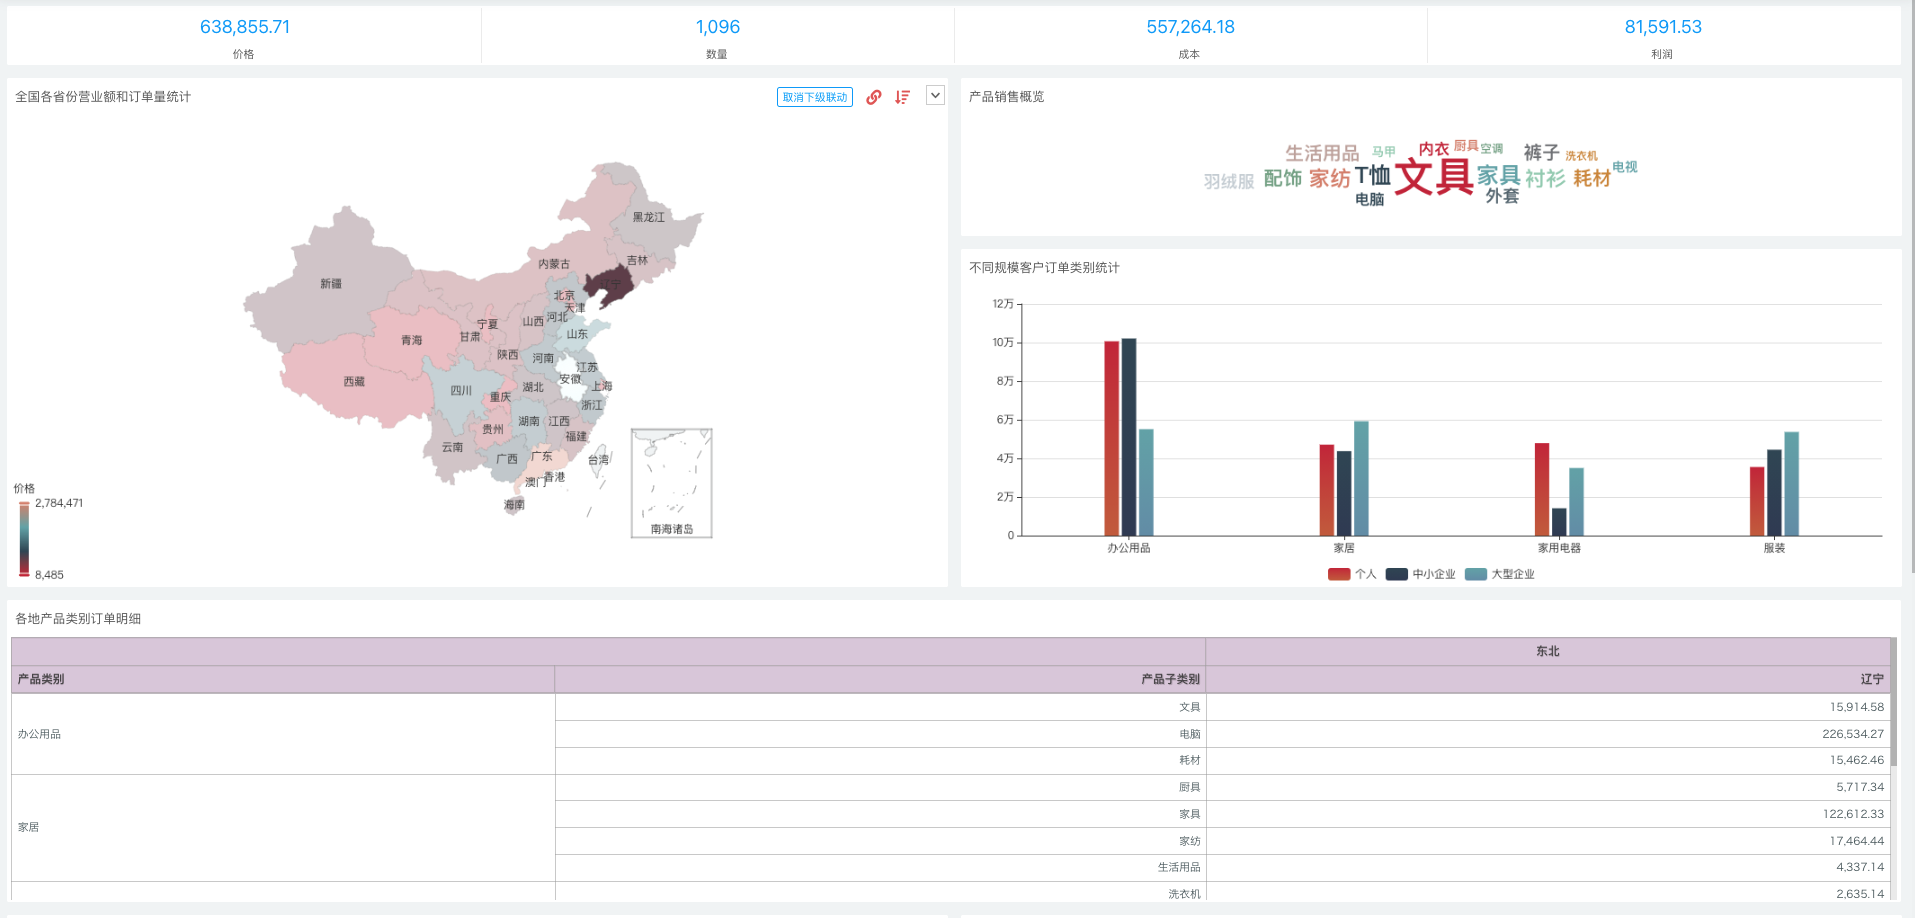Click 吉林 province on the map
Screen dimensions: 1915x918
click(637, 260)
